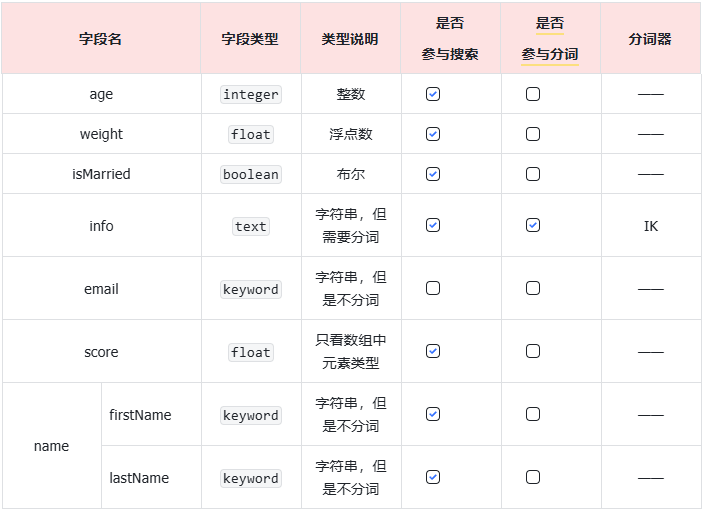
Task: Uncheck the tokenize checkbox in the info row
Action: pyautogui.click(x=533, y=226)
